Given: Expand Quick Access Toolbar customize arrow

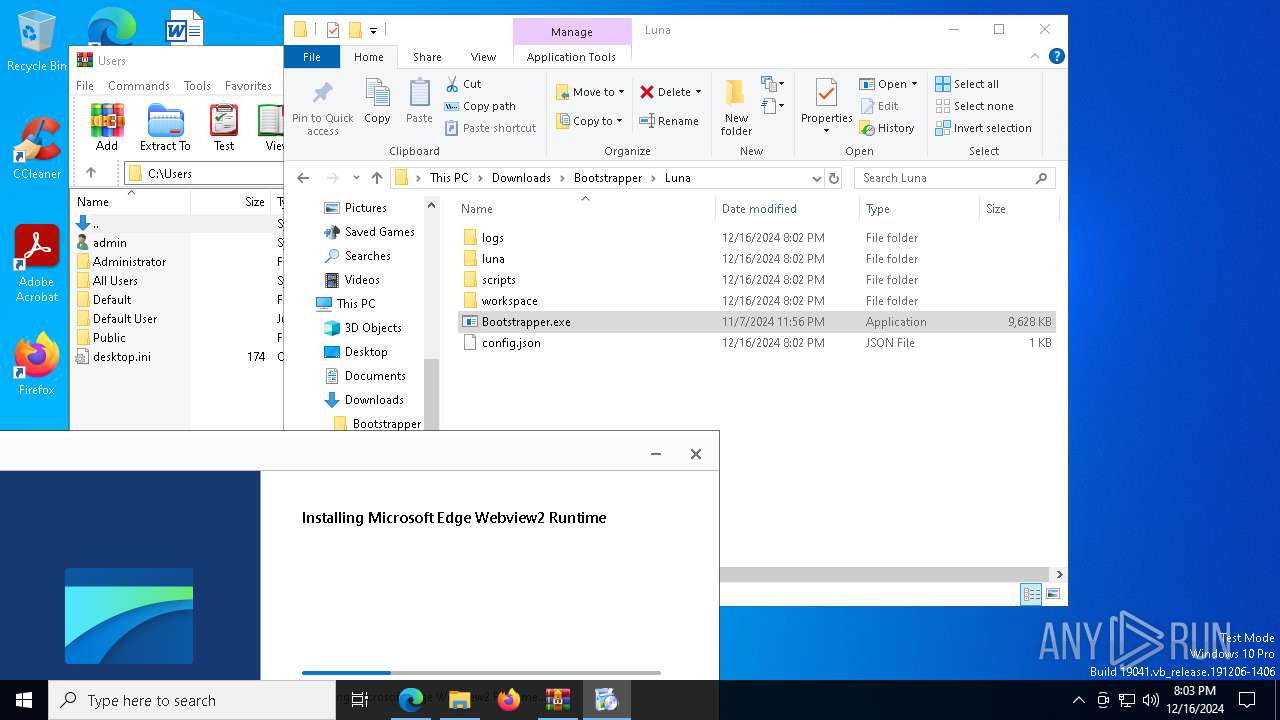Looking at the screenshot, I should [374, 30].
